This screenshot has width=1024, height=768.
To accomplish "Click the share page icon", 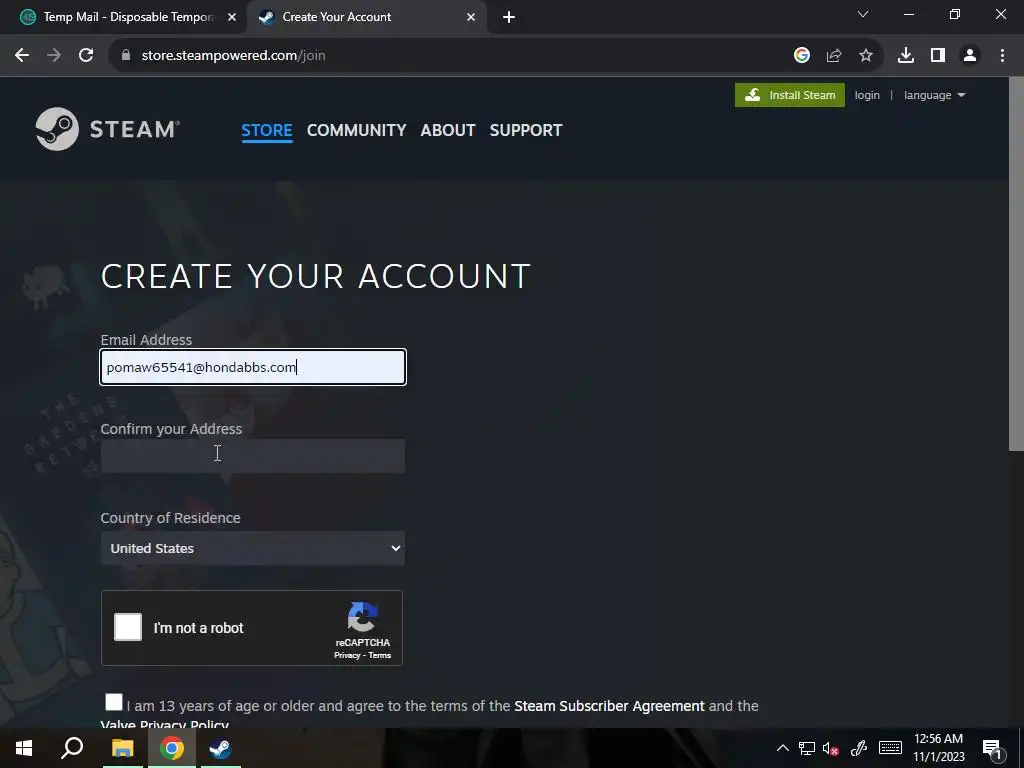I will point(834,56).
